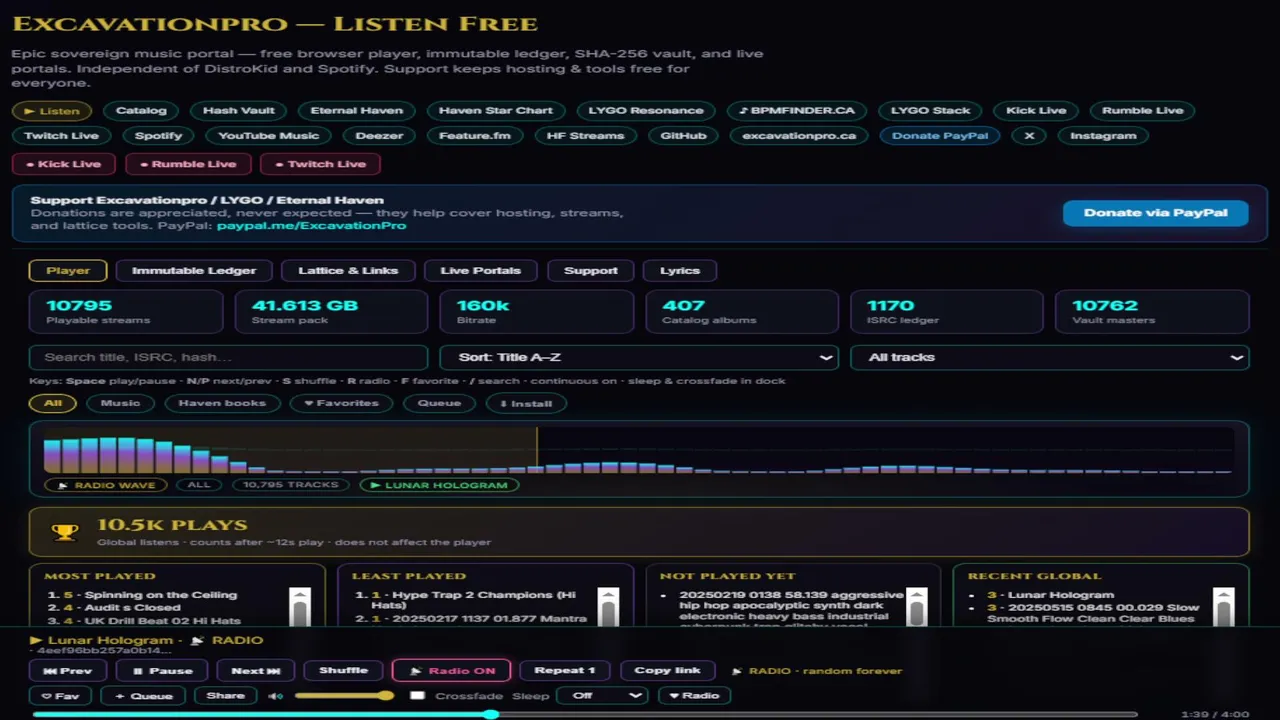Enable the Crossfade checkbox

pyautogui.click(x=418, y=696)
